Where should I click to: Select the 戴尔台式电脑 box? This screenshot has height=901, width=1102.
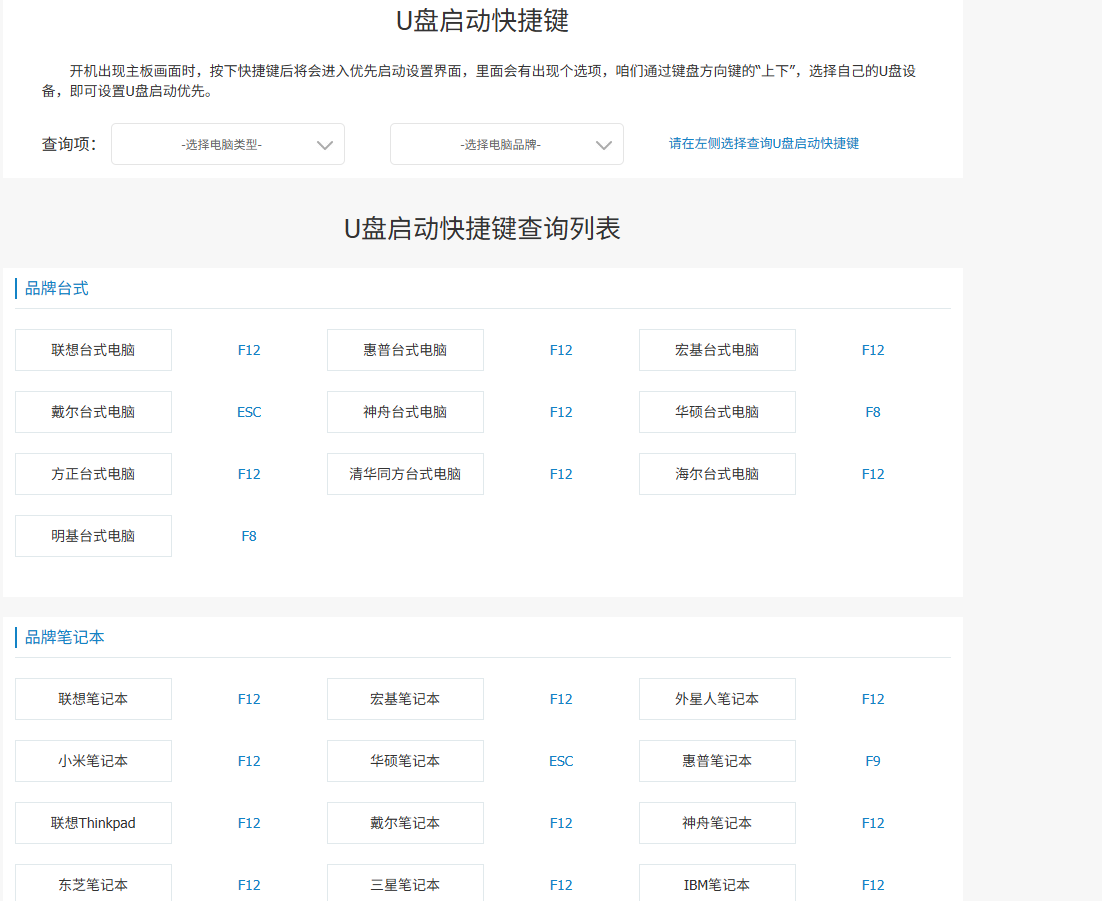(93, 412)
